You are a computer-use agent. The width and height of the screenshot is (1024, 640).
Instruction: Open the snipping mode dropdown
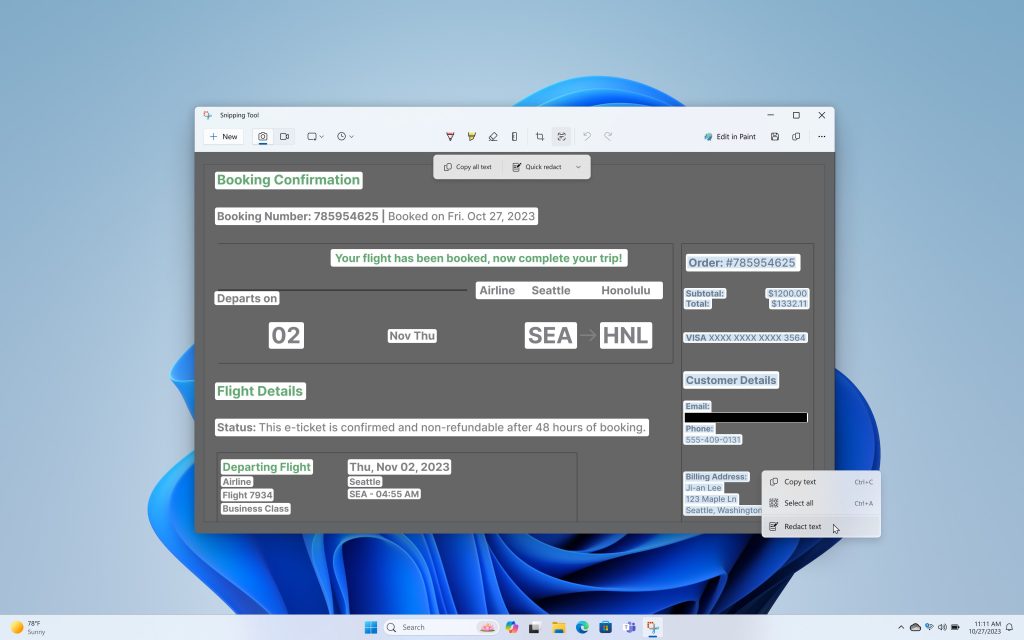316,136
